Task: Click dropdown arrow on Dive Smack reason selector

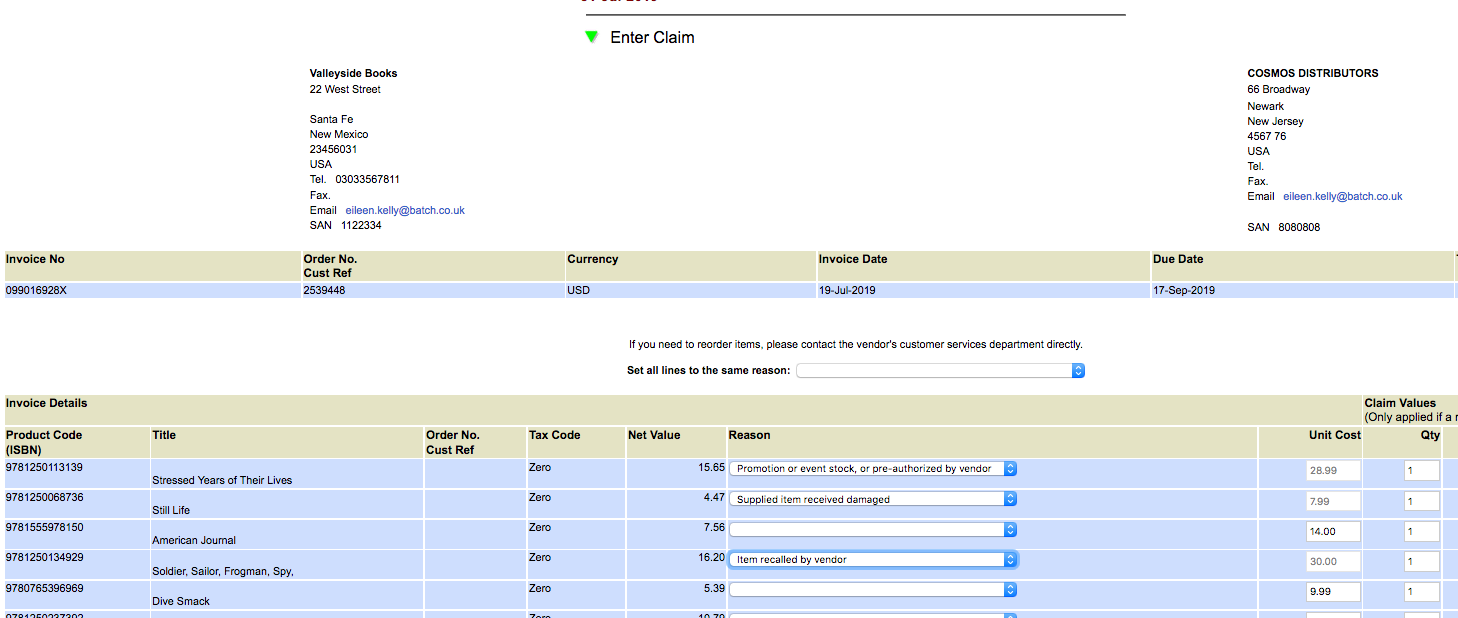Action: point(1009,589)
